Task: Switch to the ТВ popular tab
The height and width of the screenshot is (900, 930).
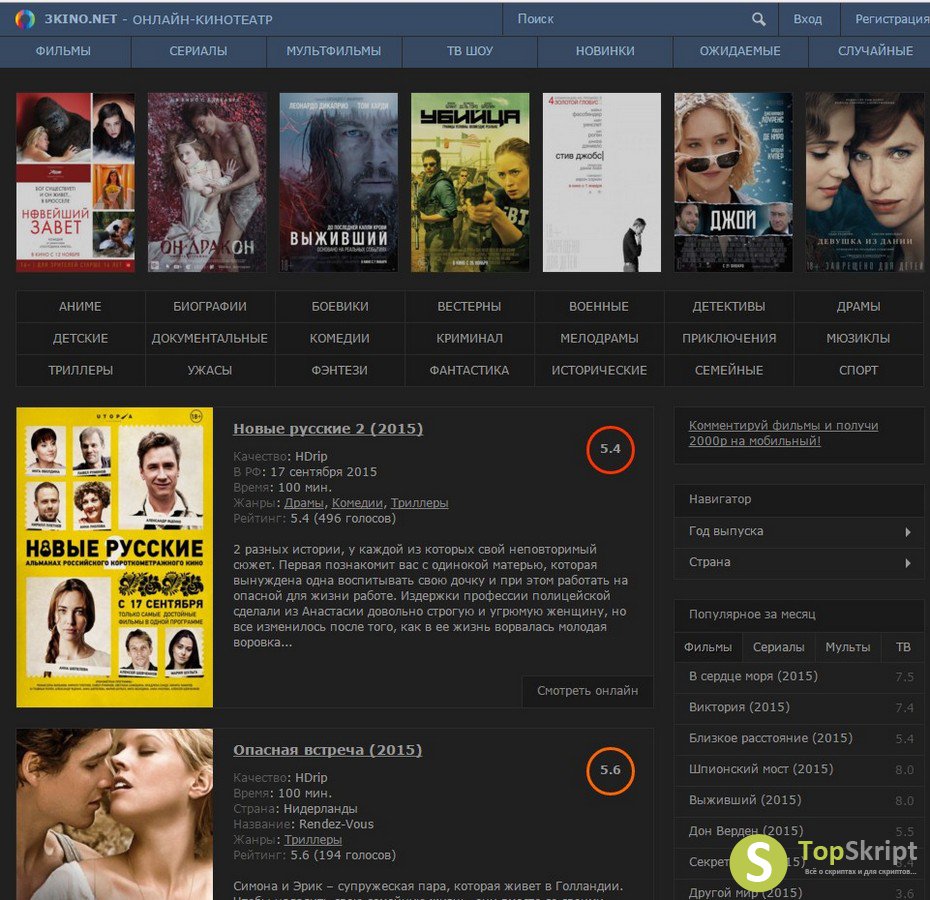Action: point(903,647)
